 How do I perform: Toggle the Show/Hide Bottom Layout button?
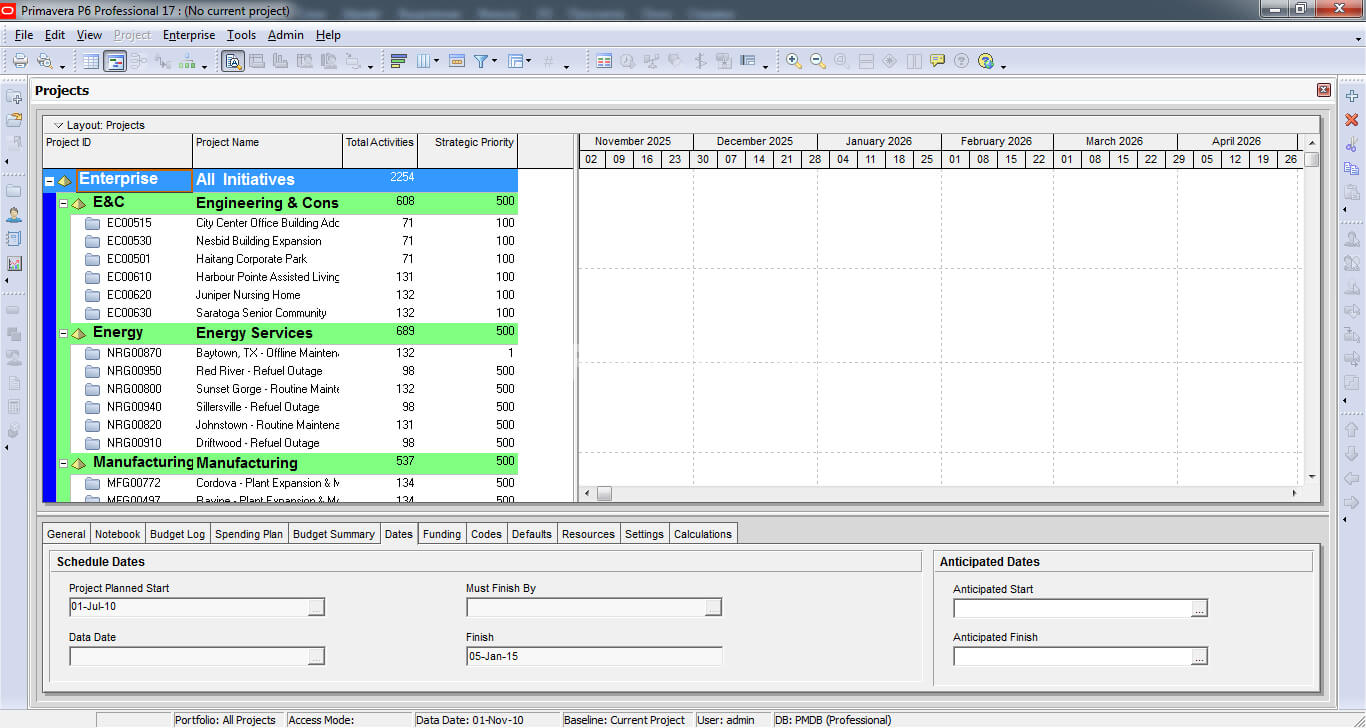coord(232,61)
